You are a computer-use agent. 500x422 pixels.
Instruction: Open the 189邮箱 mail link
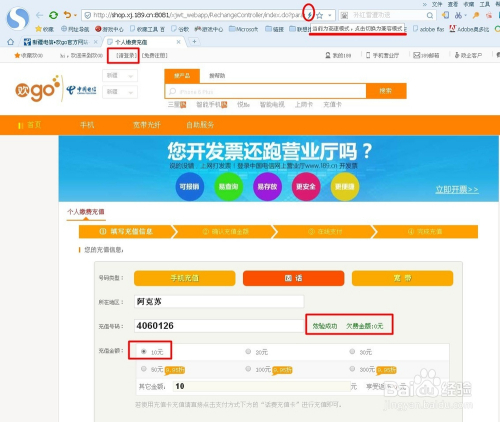coord(426,55)
